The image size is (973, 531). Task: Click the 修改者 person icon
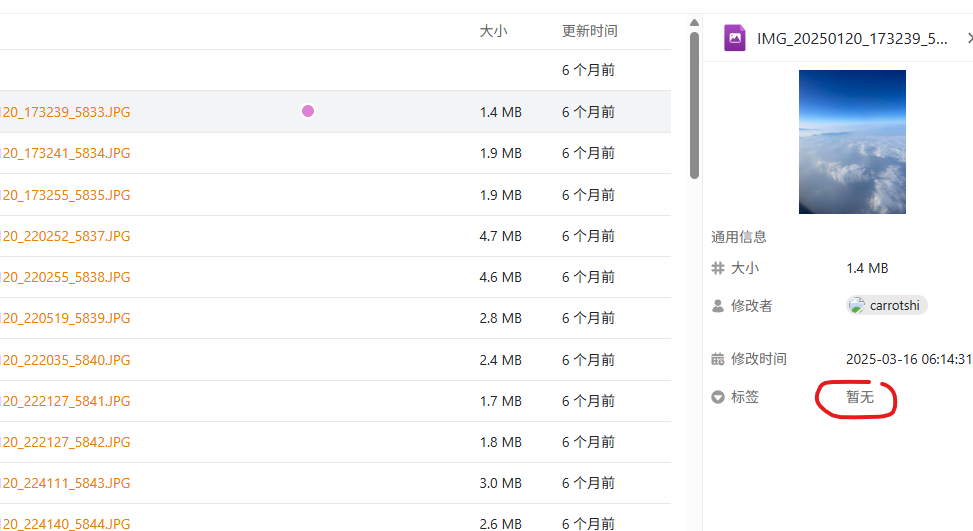click(718, 306)
